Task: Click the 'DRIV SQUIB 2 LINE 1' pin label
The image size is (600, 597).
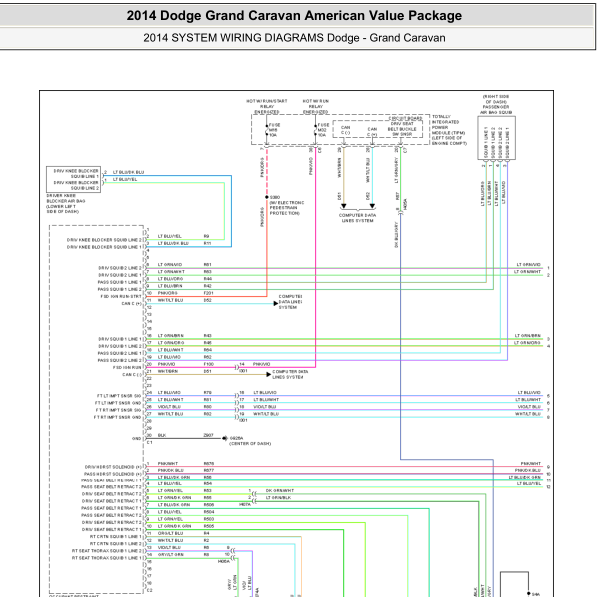Action: pos(119,275)
